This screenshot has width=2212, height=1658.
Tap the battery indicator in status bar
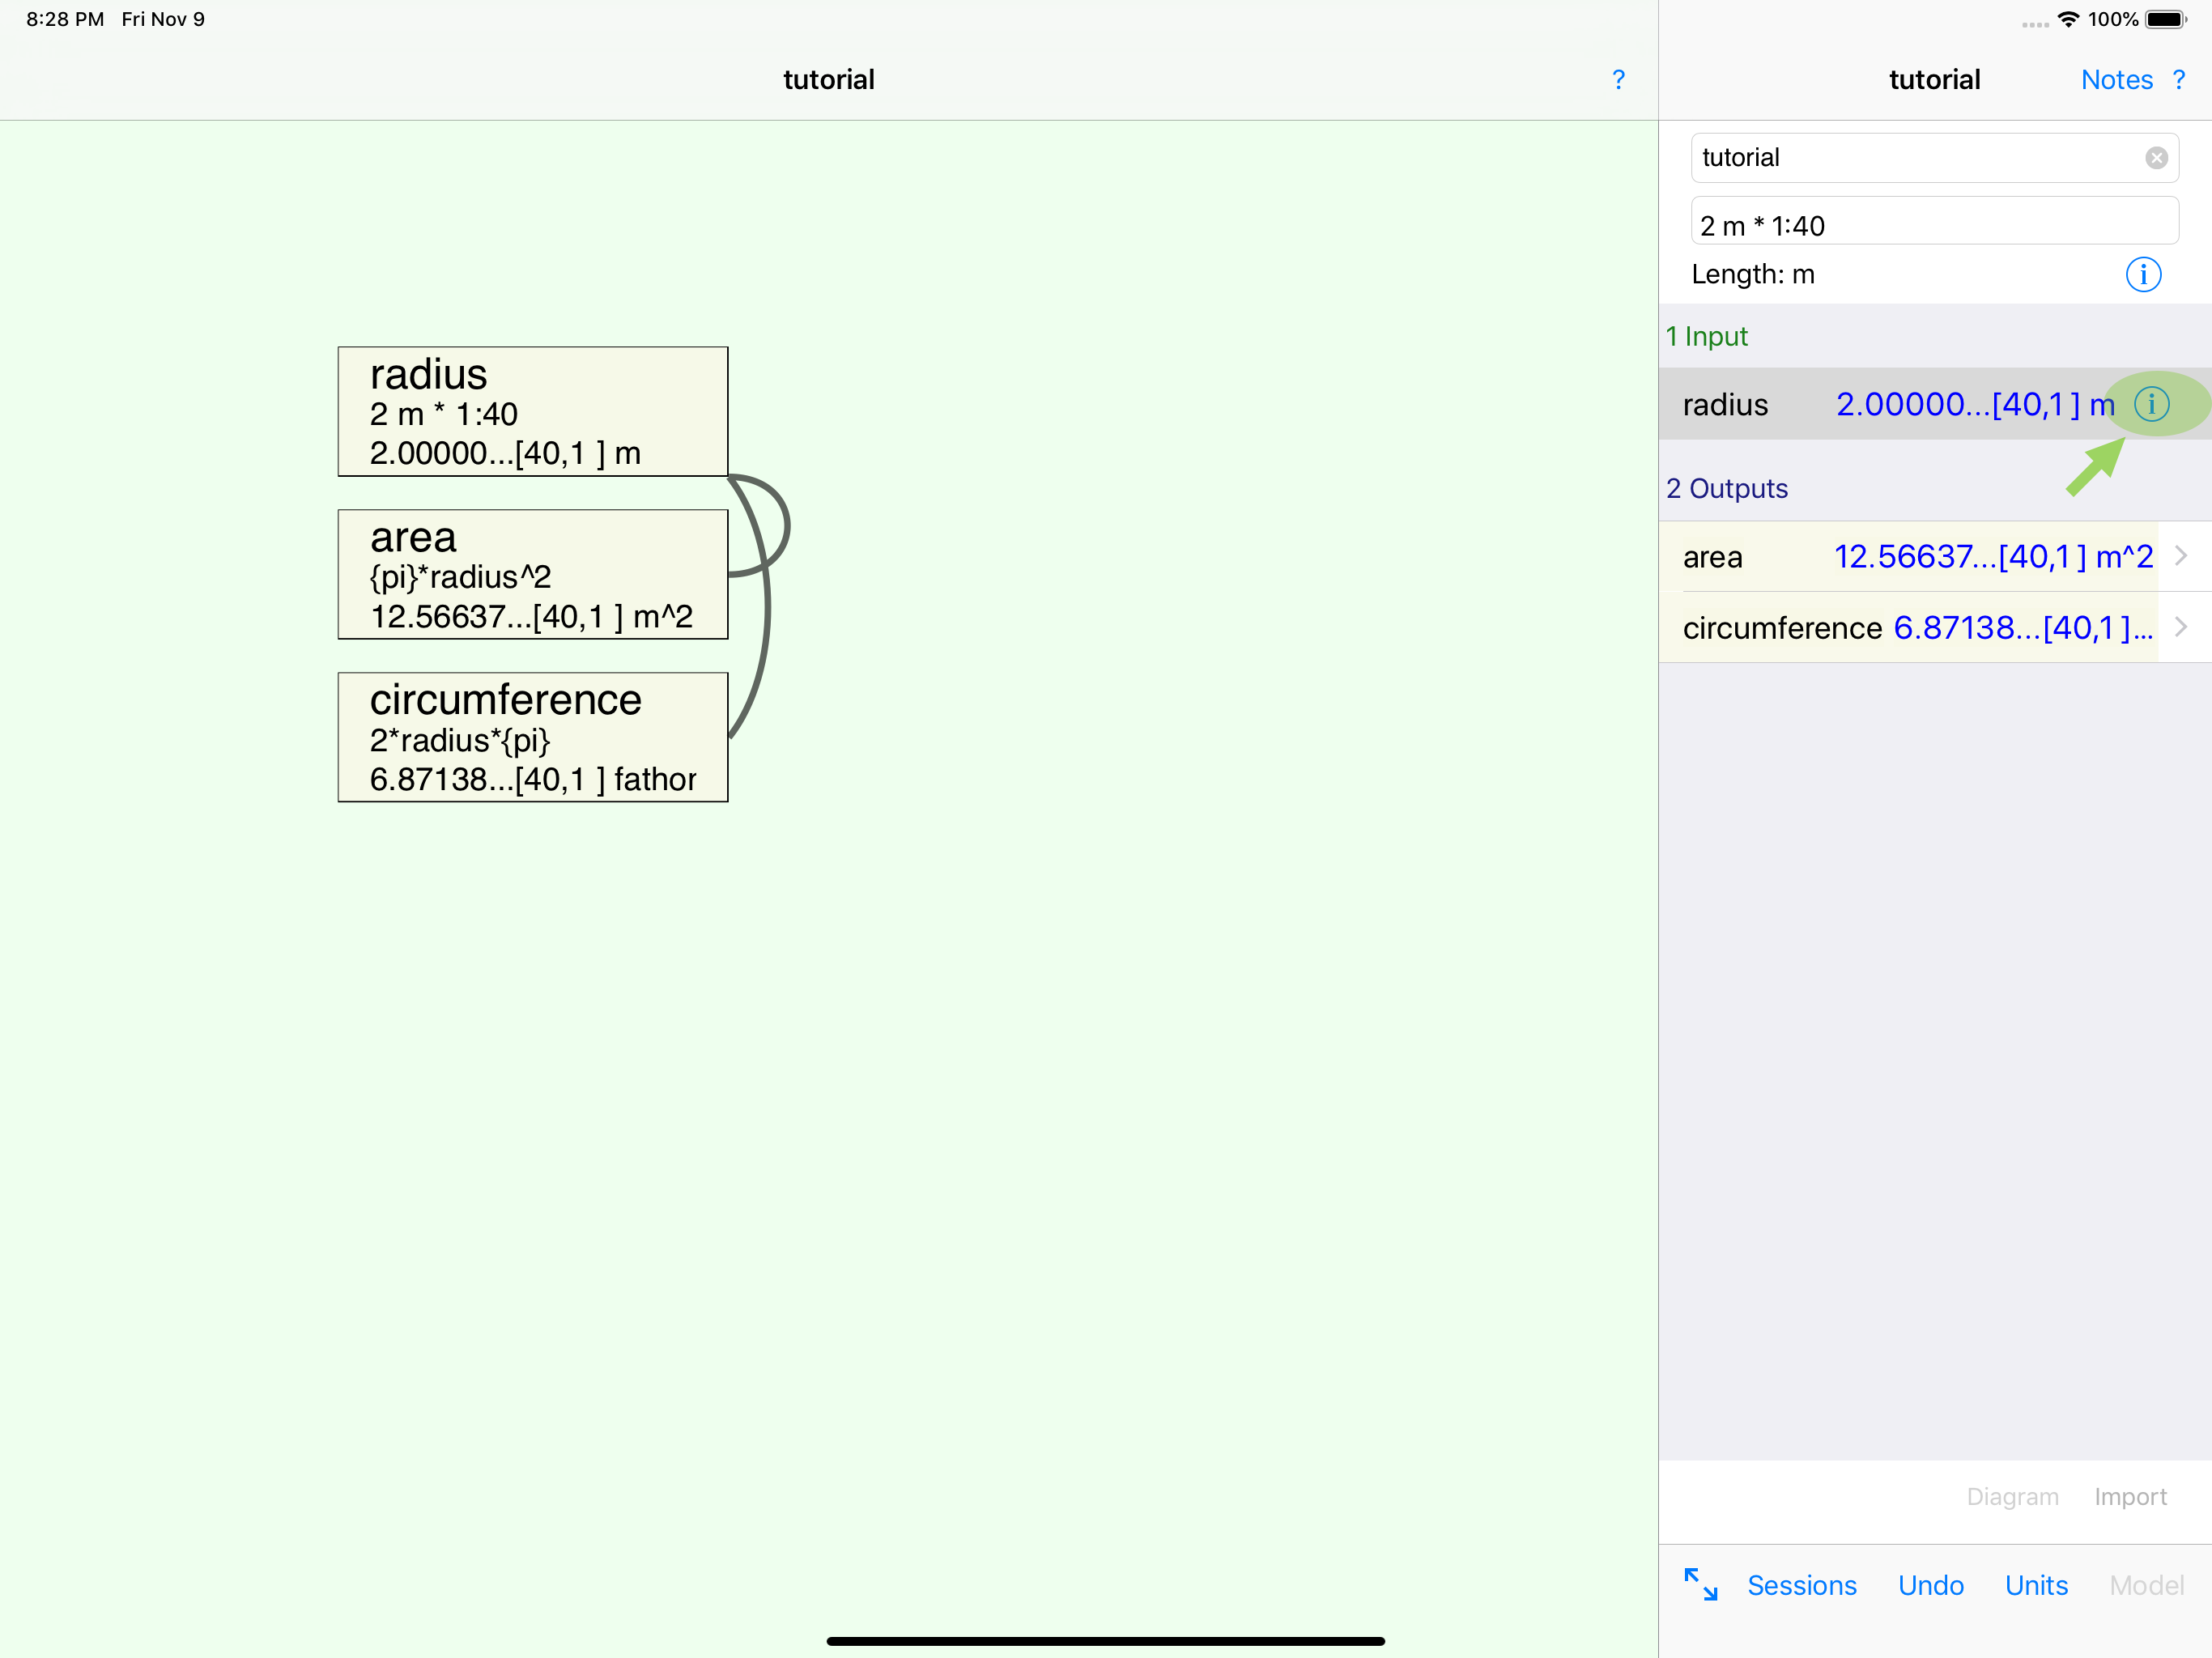coord(2166,19)
